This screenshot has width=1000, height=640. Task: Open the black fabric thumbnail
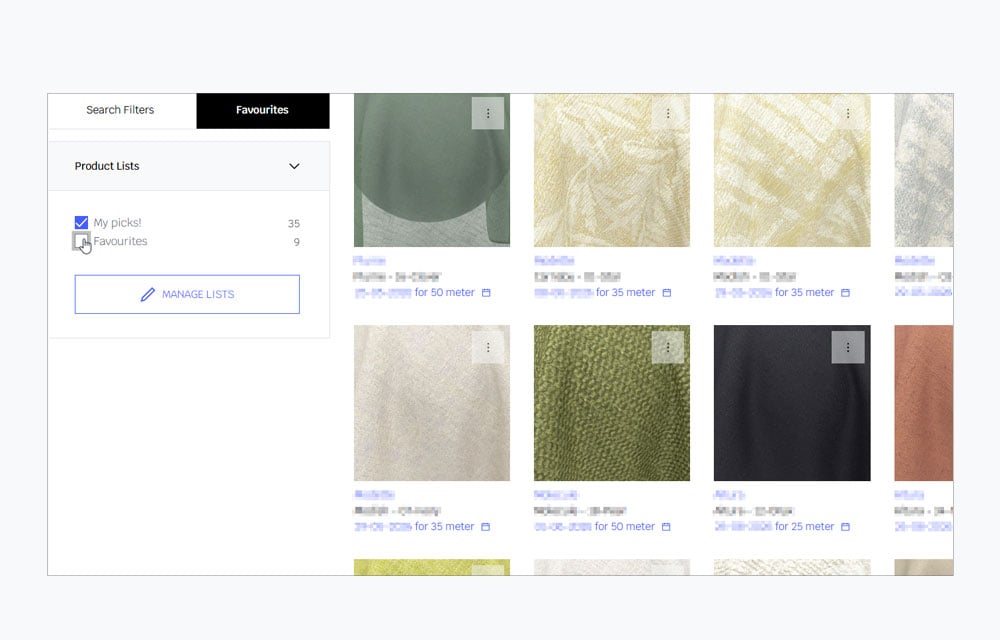coord(791,403)
